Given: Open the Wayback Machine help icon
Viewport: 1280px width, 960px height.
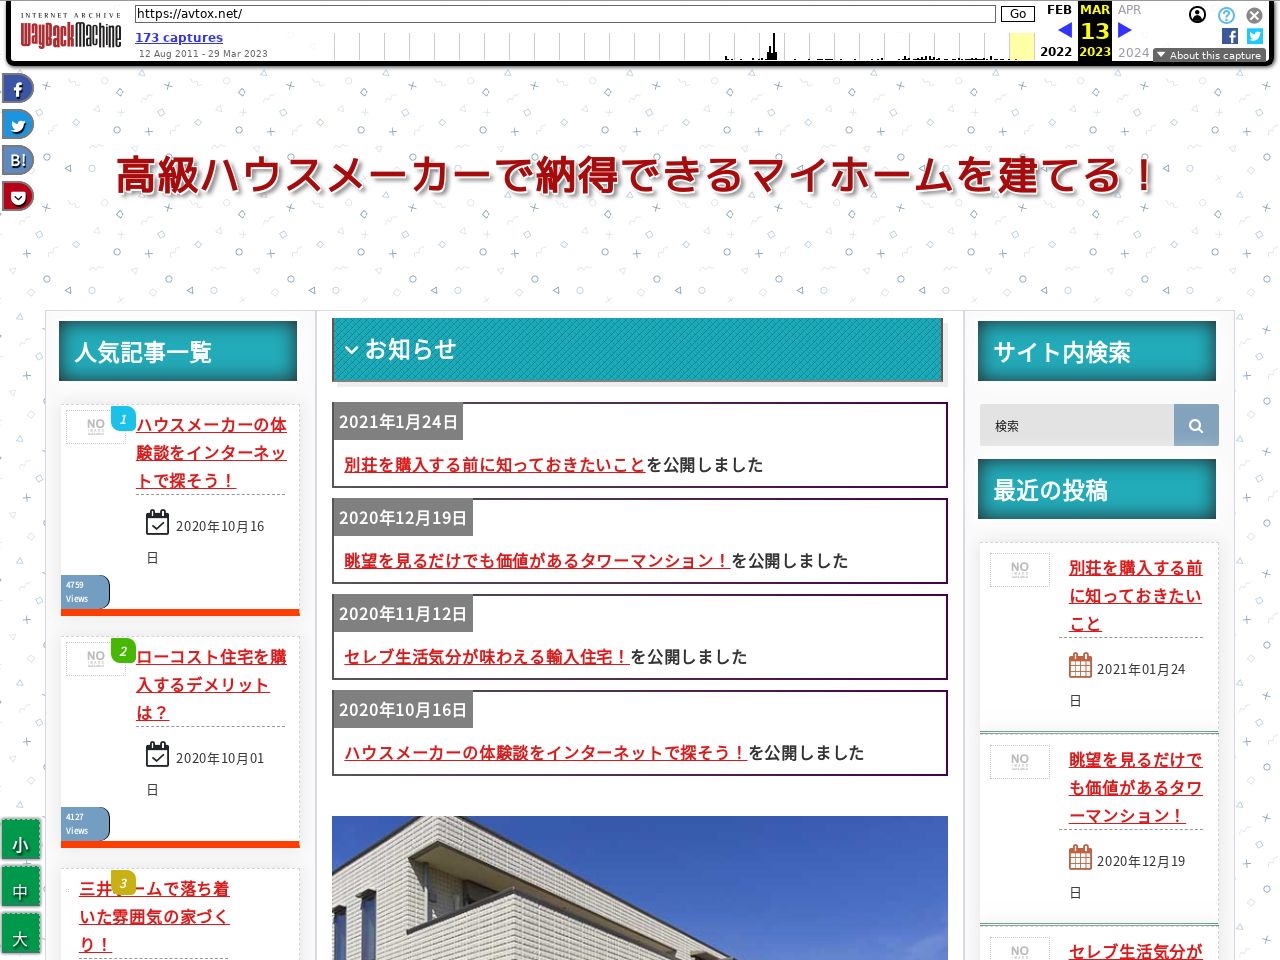Looking at the screenshot, I should (1226, 15).
